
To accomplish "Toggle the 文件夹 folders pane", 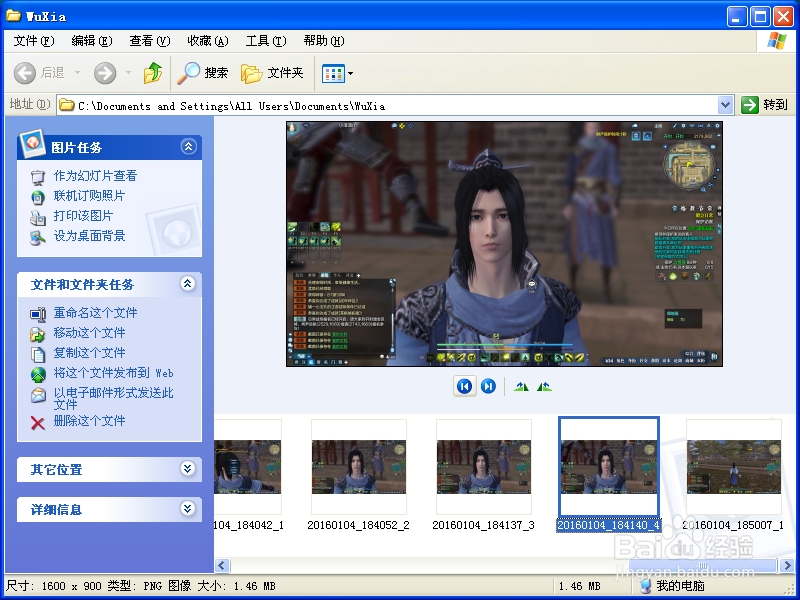I will 272,73.
